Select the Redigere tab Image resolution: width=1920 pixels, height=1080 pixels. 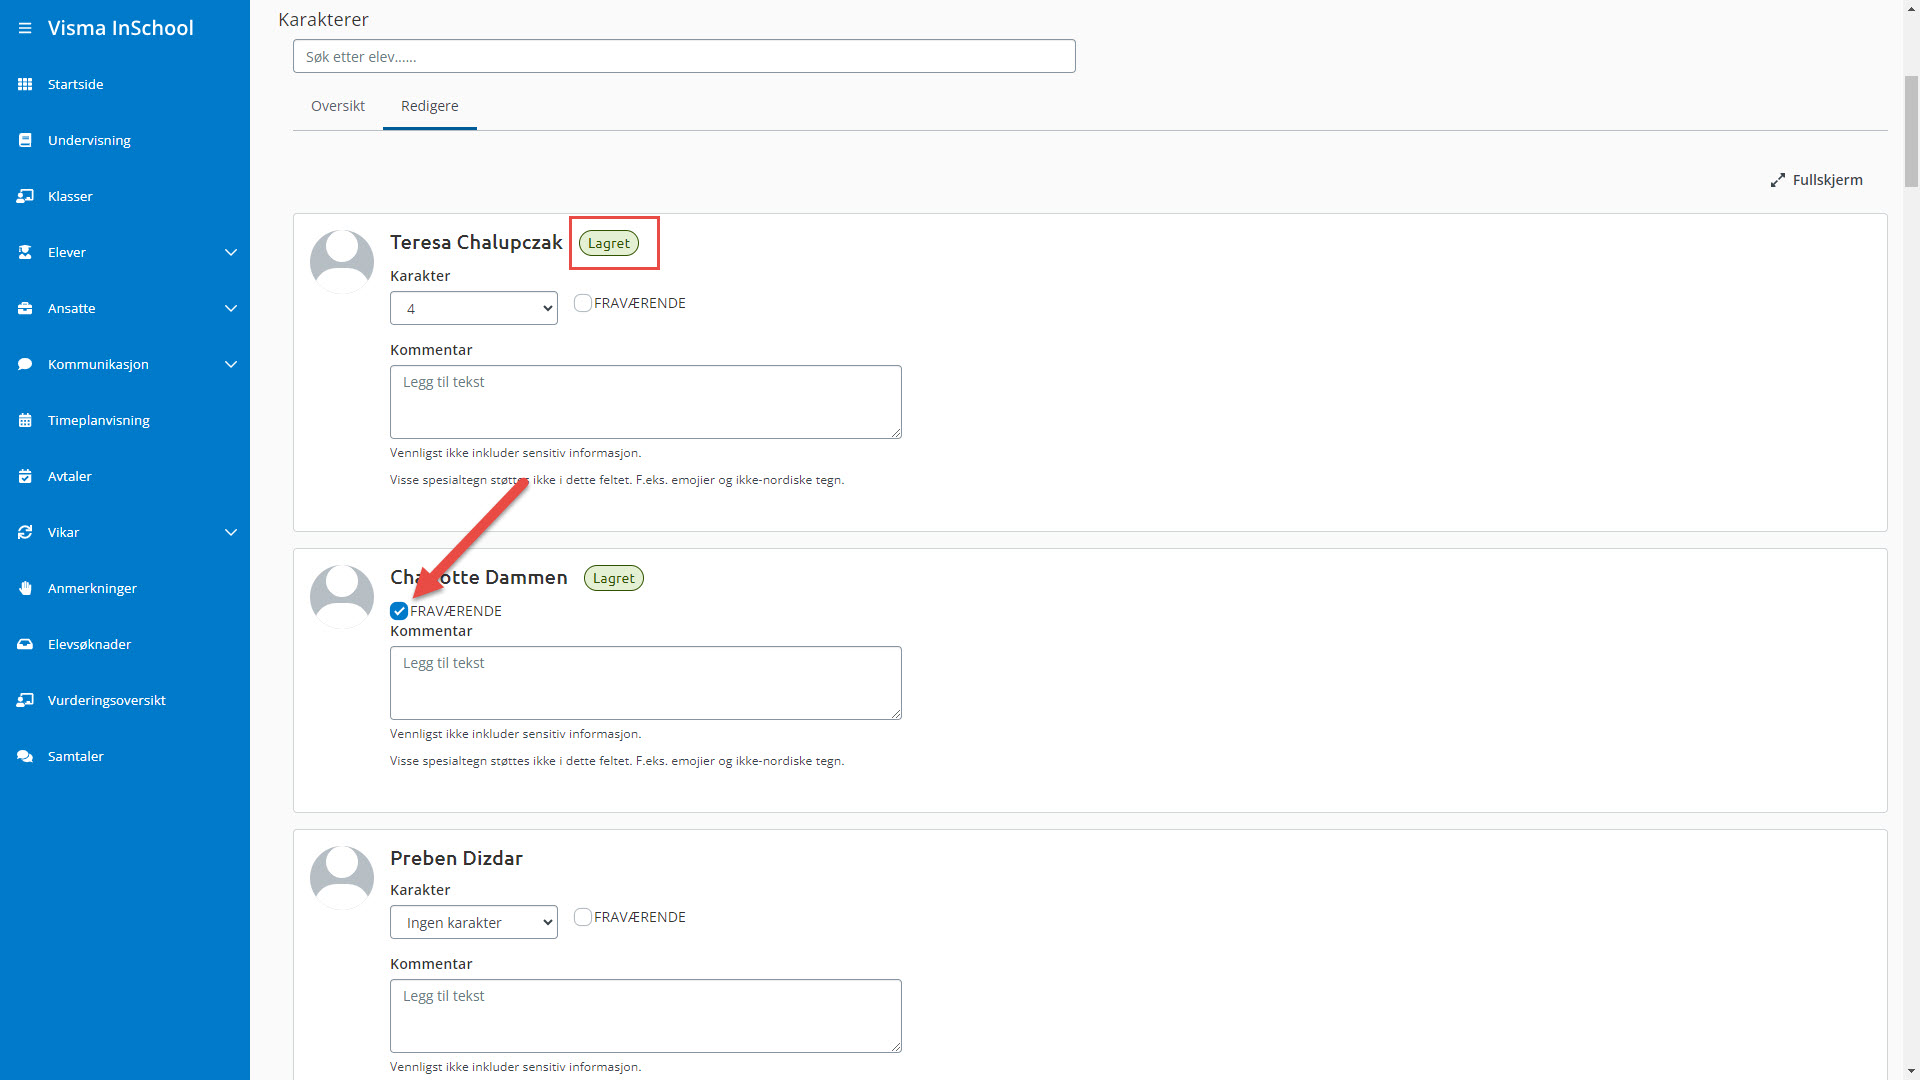[x=430, y=106]
